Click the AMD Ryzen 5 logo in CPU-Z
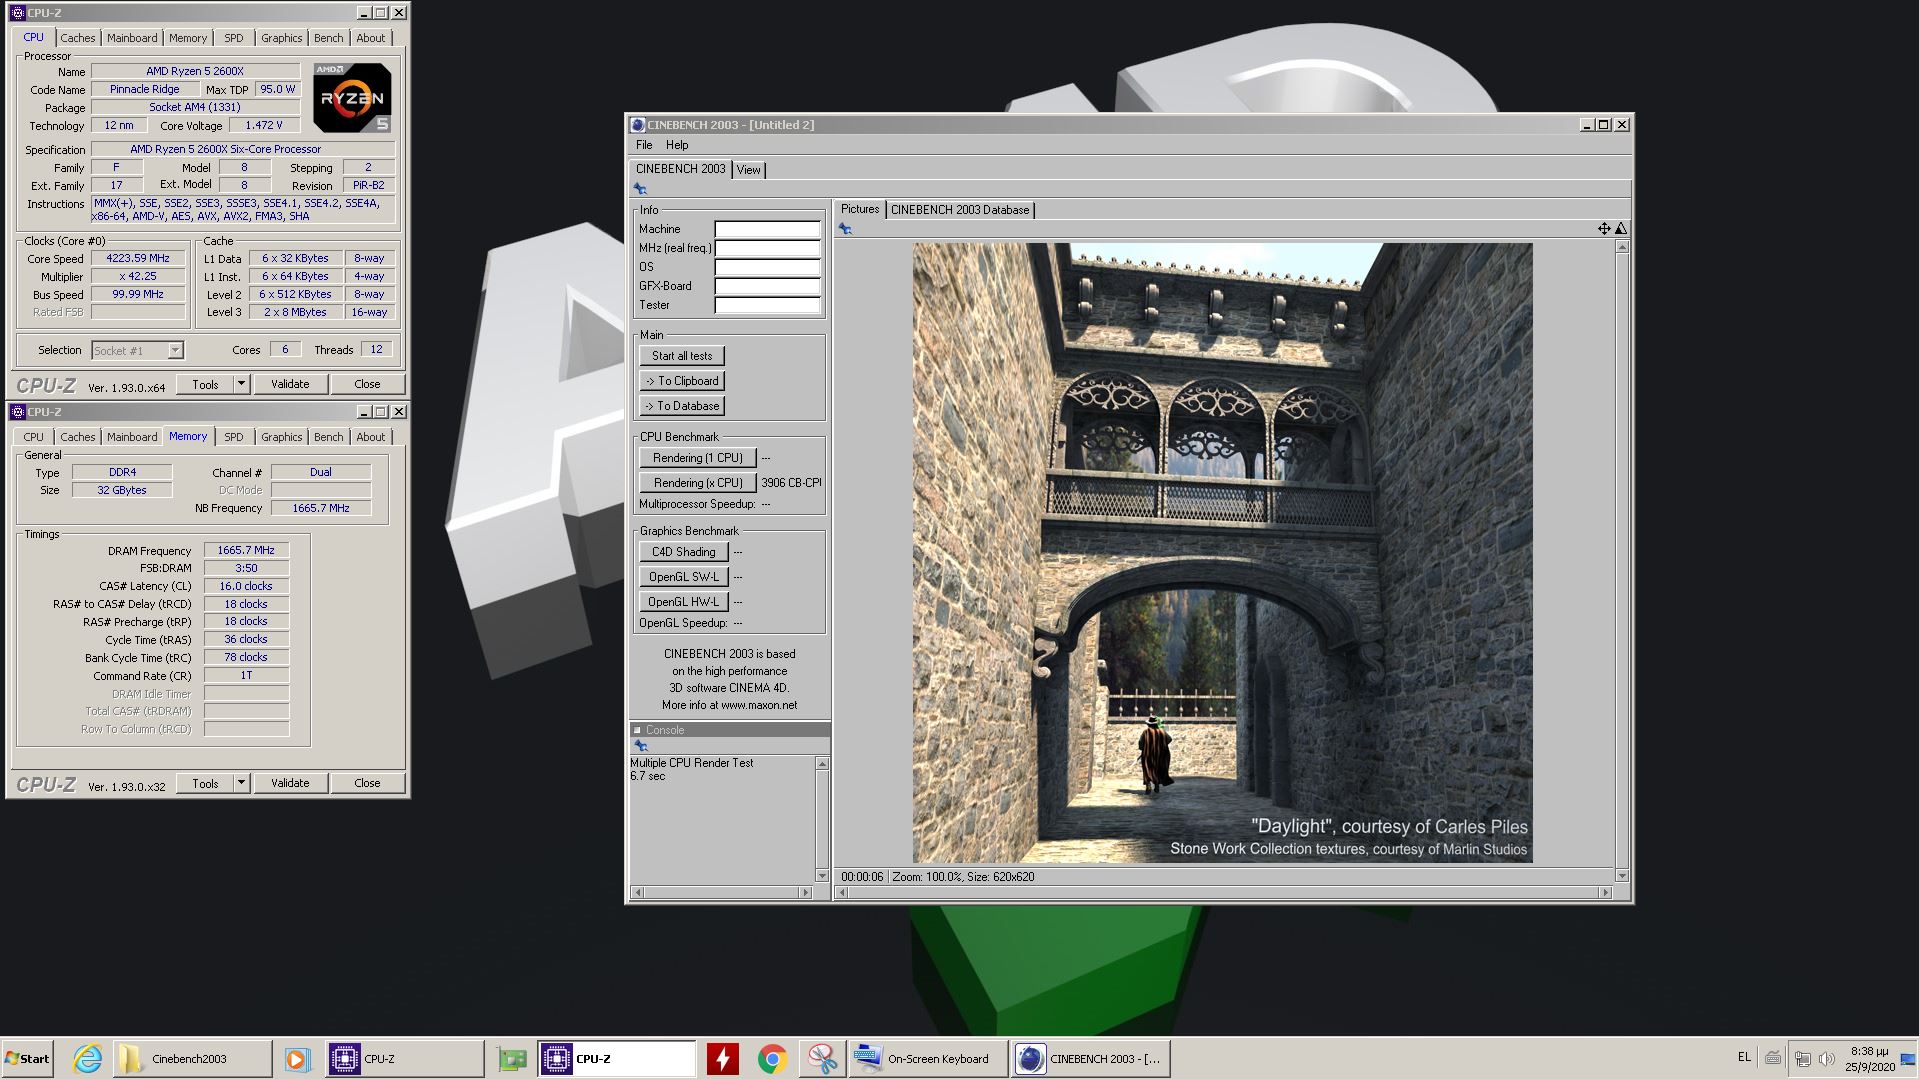The height and width of the screenshot is (1079, 1919). pyautogui.click(x=352, y=98)
